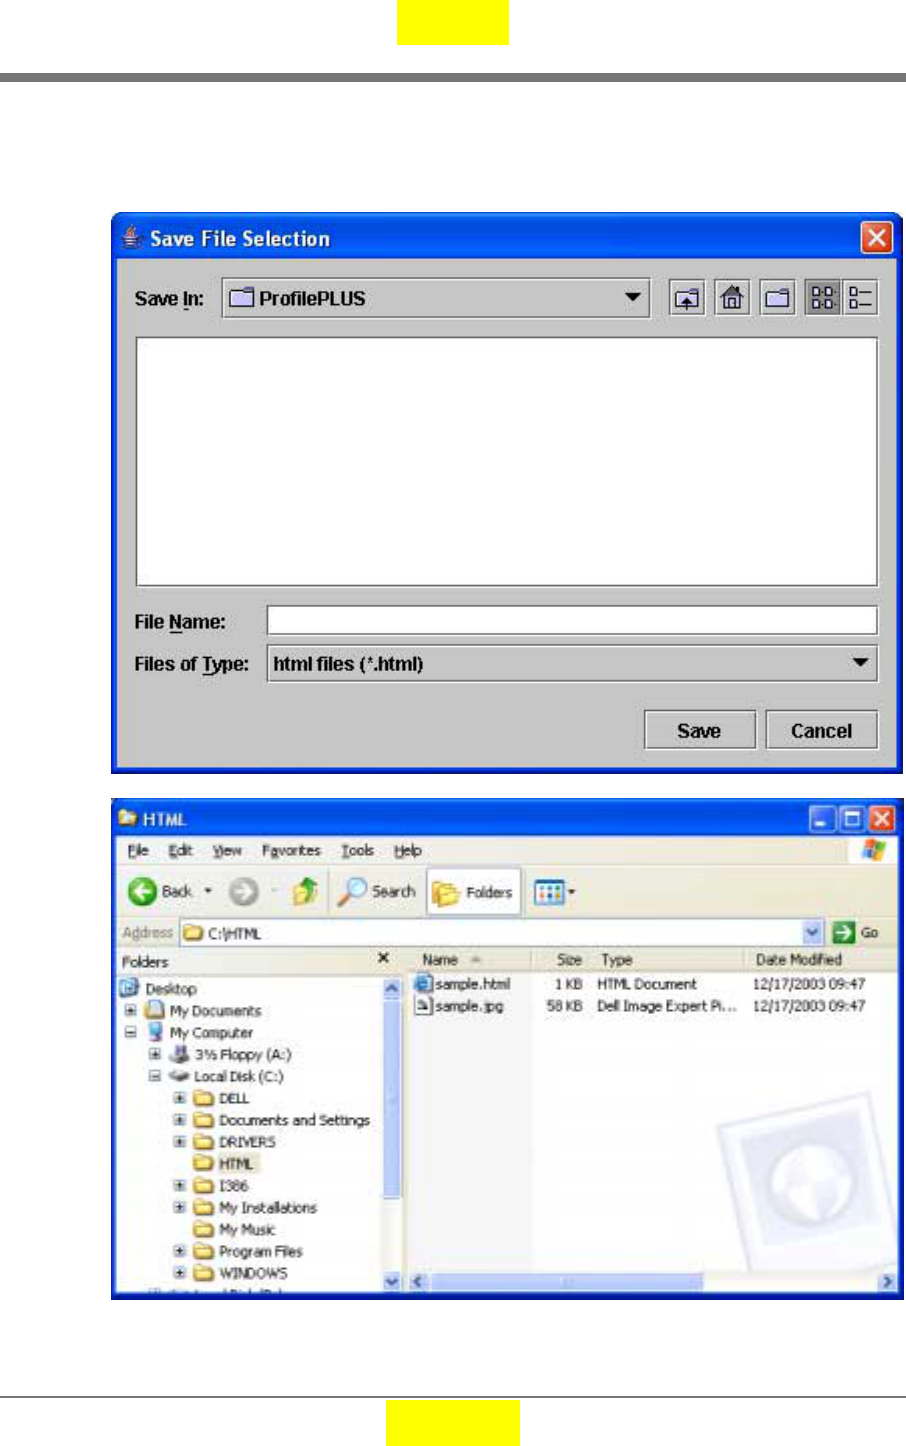Click the Search toolbar button

(376, 891)
